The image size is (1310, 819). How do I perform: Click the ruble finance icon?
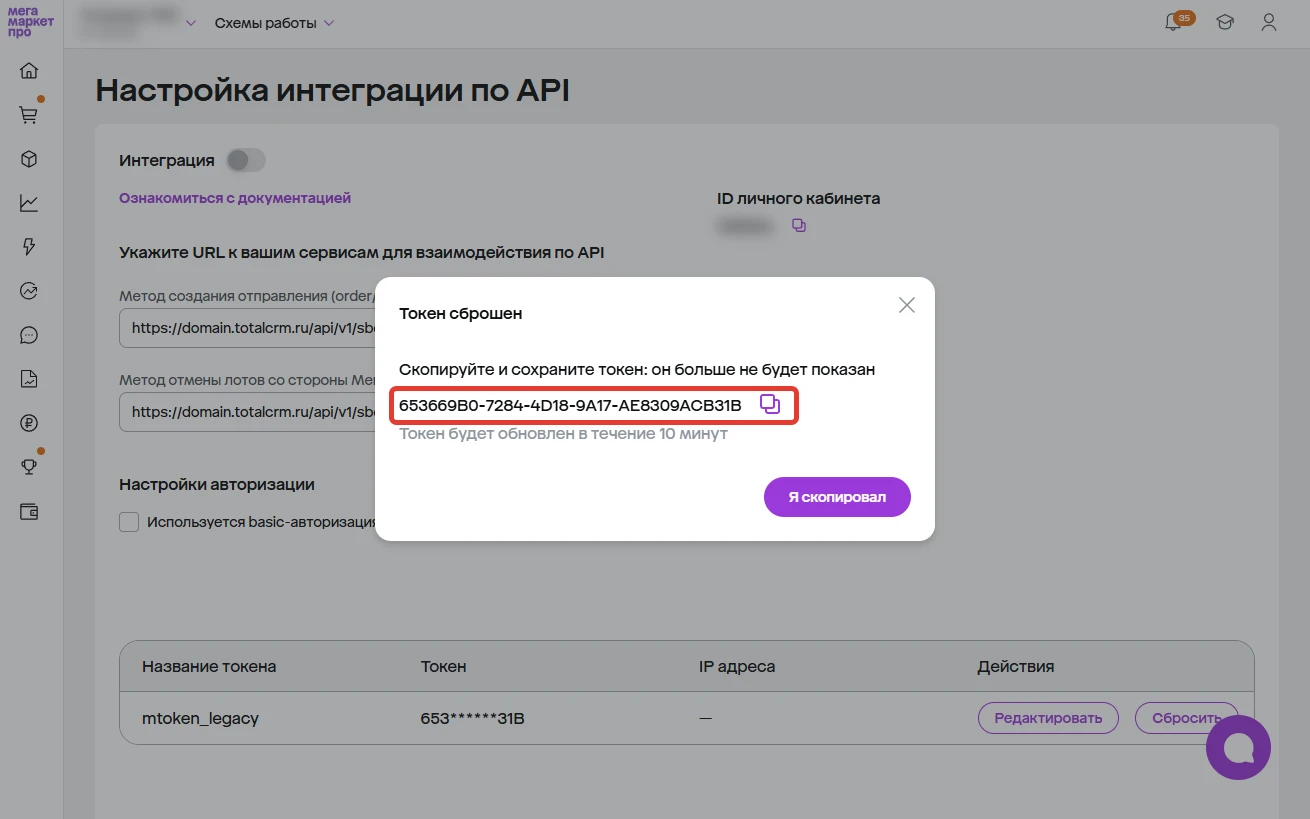click(x=29, y=423)
